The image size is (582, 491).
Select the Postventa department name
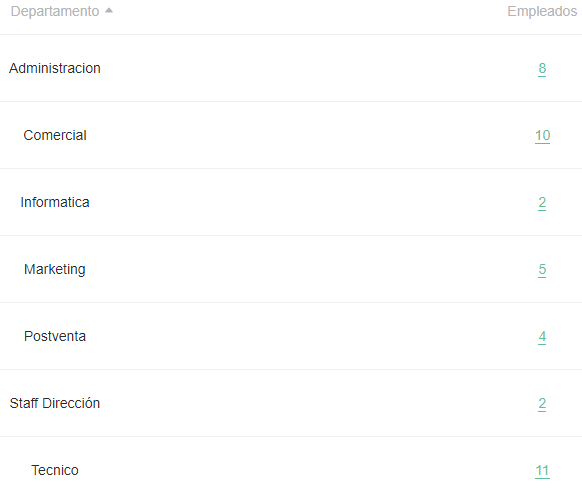click(x=55, y=337)
